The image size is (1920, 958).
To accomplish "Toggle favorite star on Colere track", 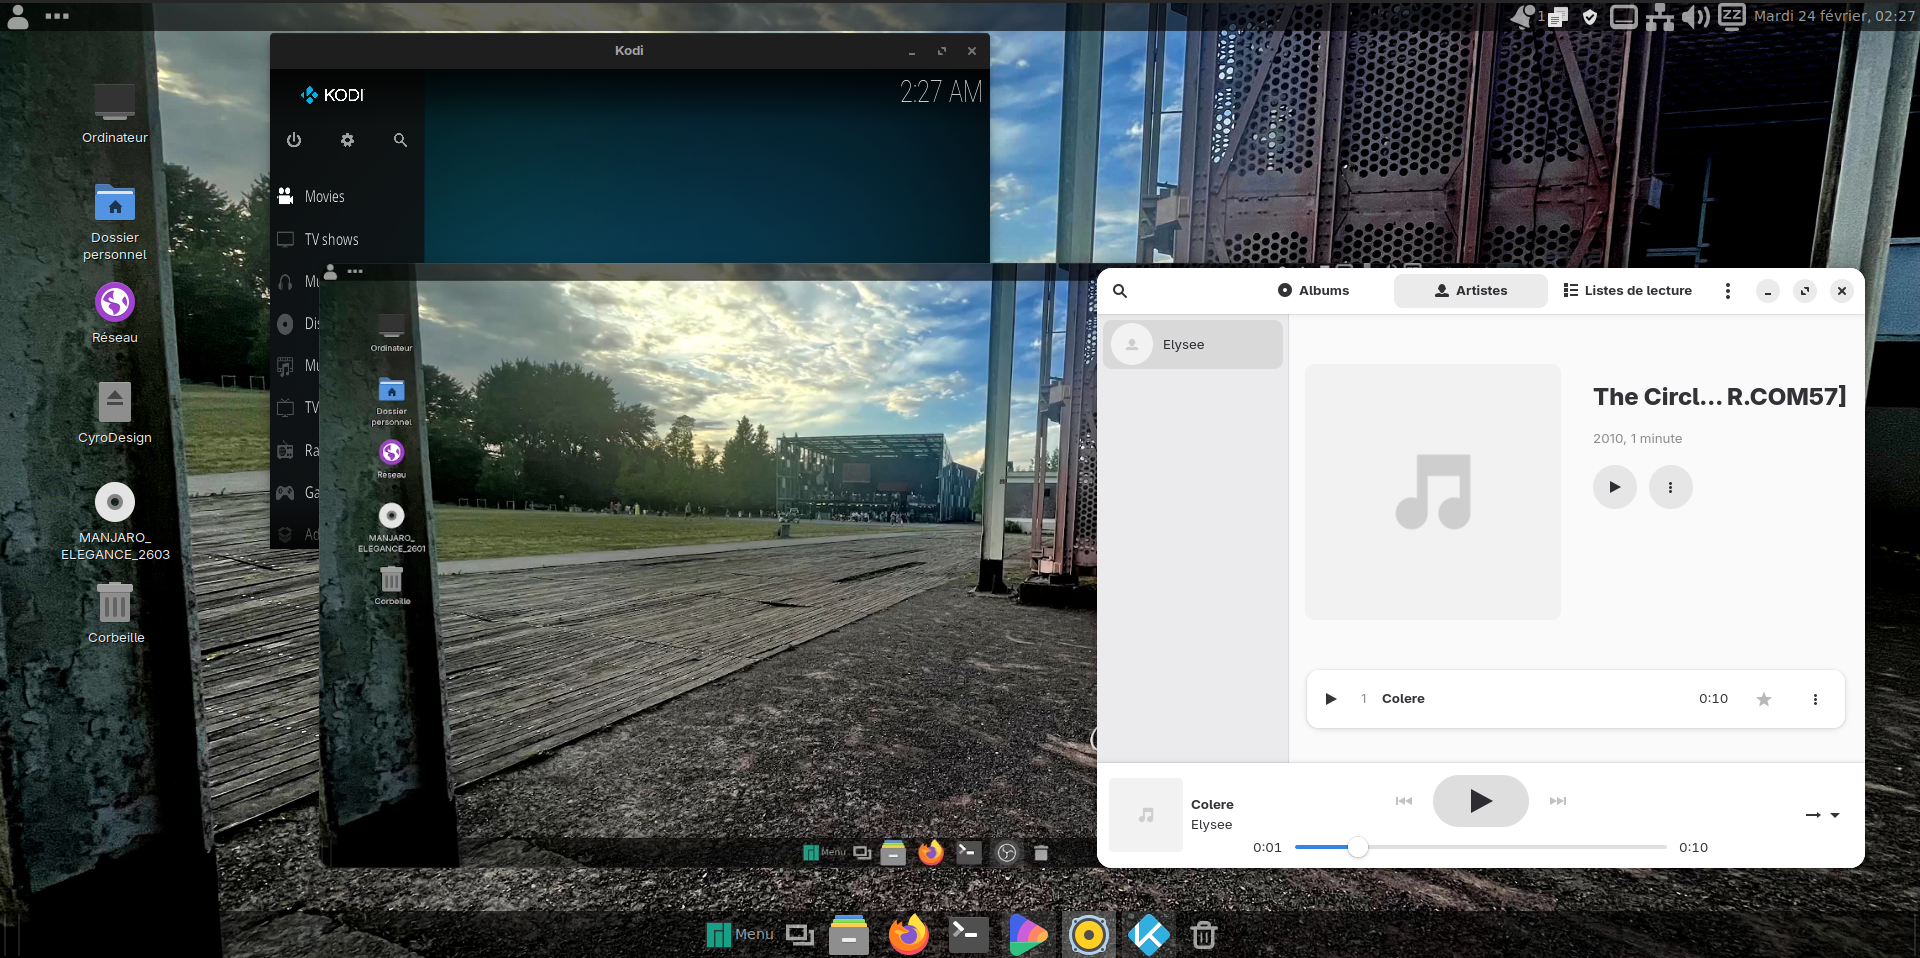I will (1763, 699).
